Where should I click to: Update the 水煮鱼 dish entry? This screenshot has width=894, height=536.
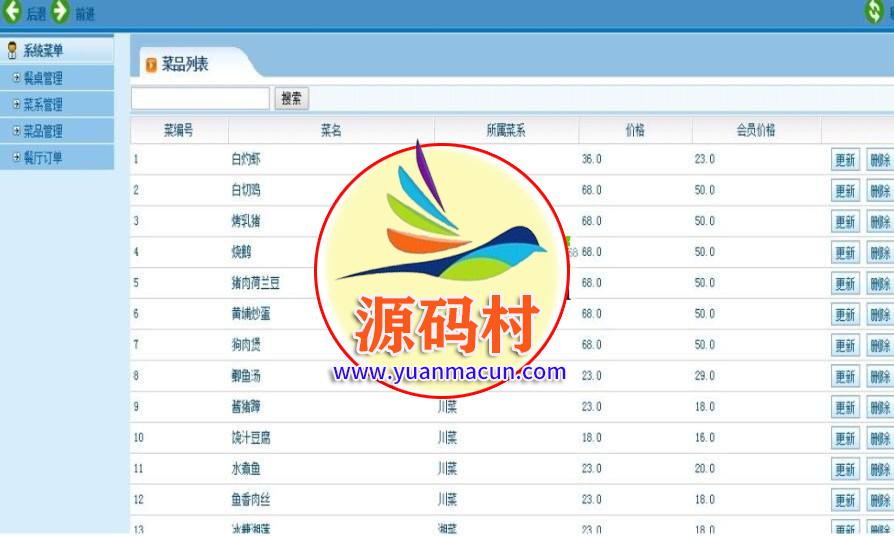845,470
